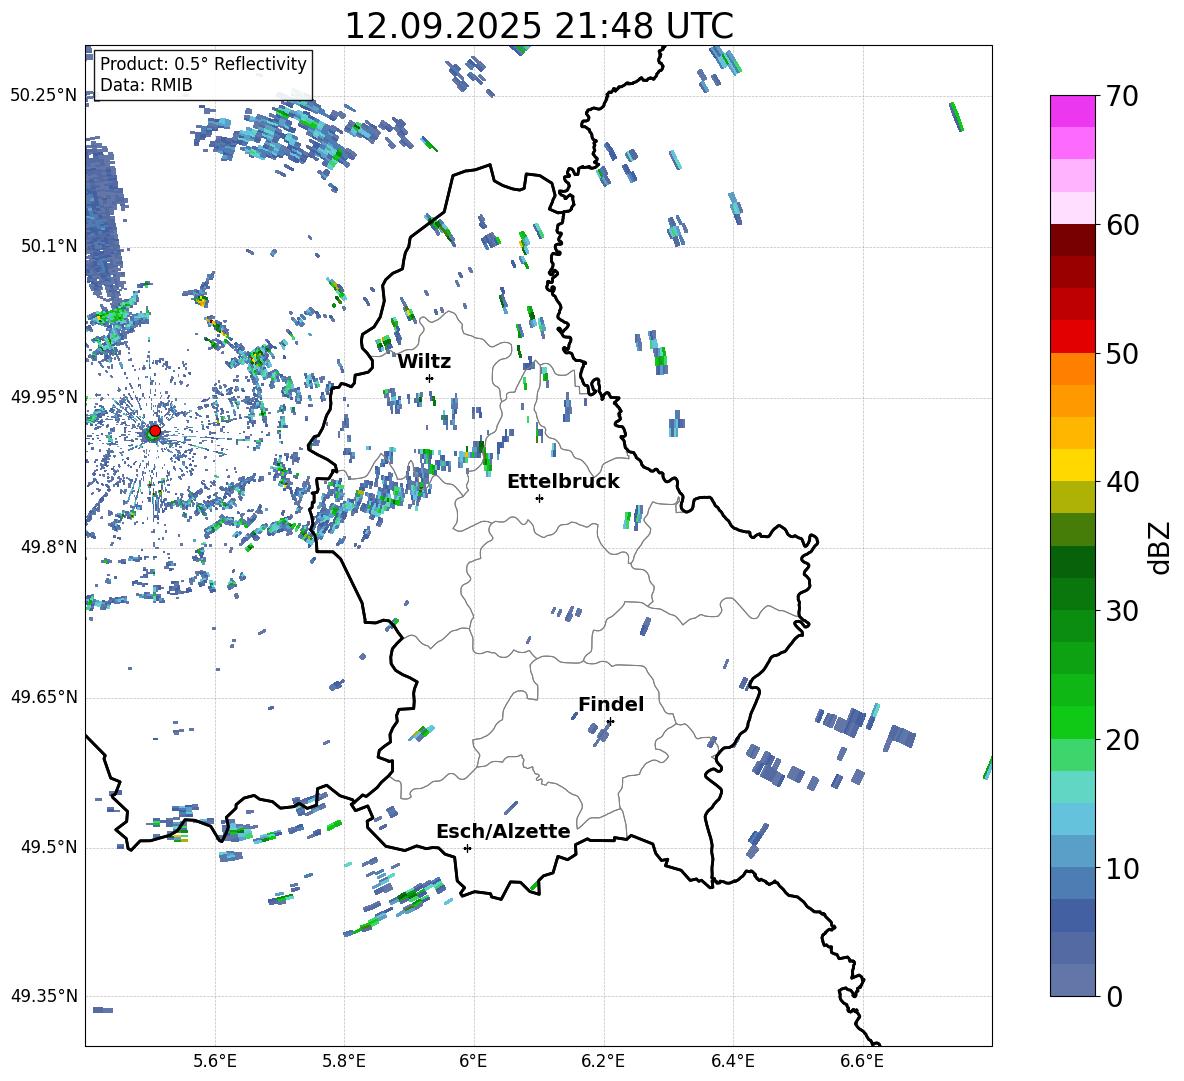Click the dBZ colorbar axis label
1184x1081 pixels.
coord(1161,547)
